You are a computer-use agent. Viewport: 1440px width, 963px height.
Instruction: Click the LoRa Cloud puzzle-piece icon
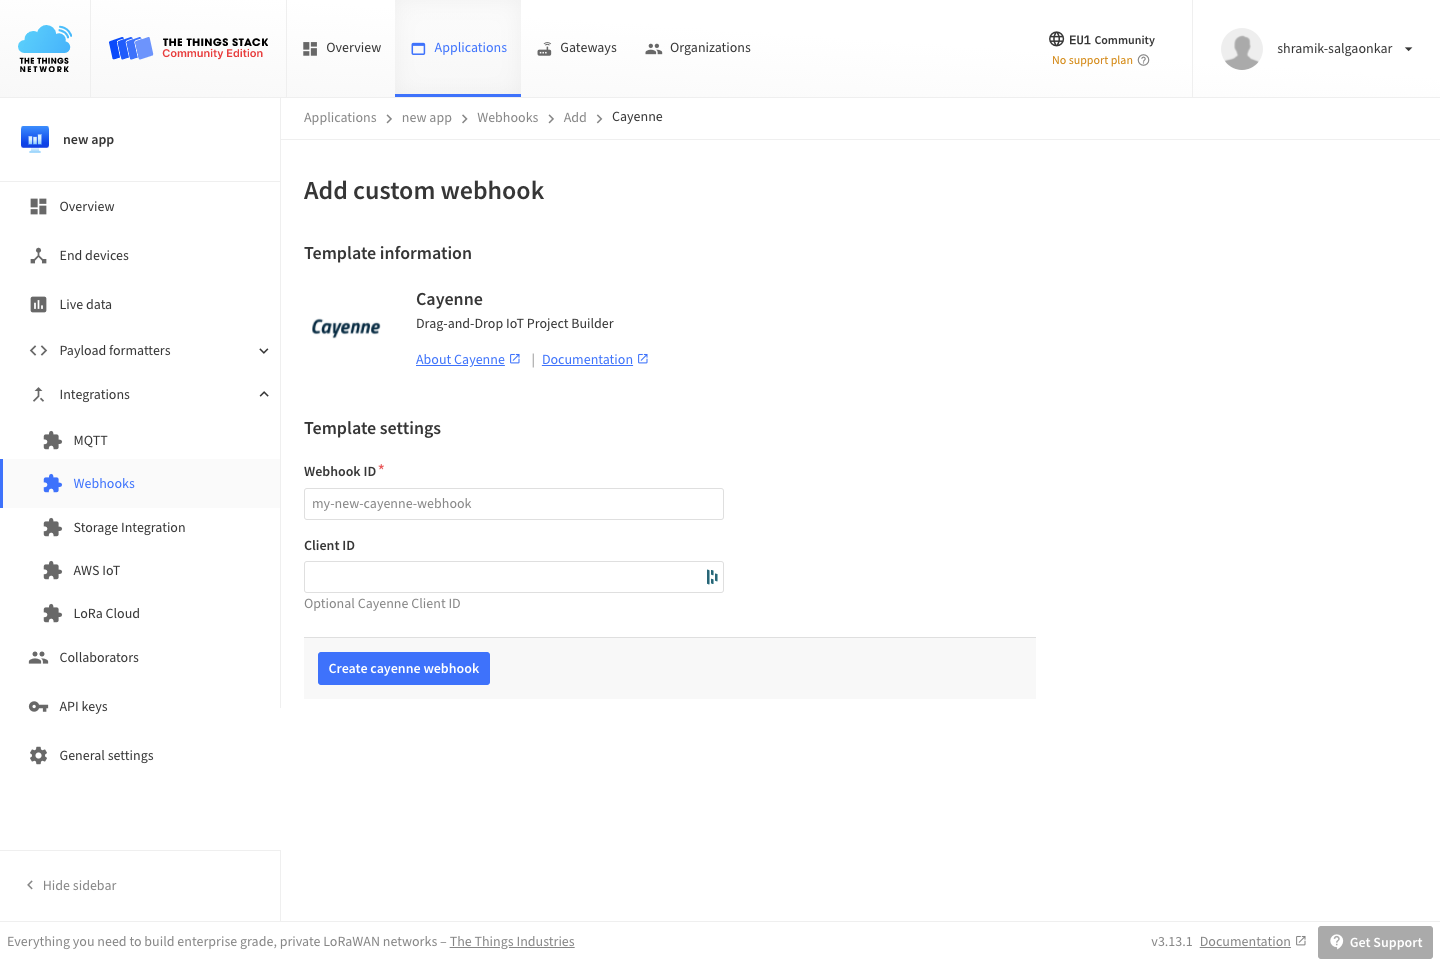[52, 613]
